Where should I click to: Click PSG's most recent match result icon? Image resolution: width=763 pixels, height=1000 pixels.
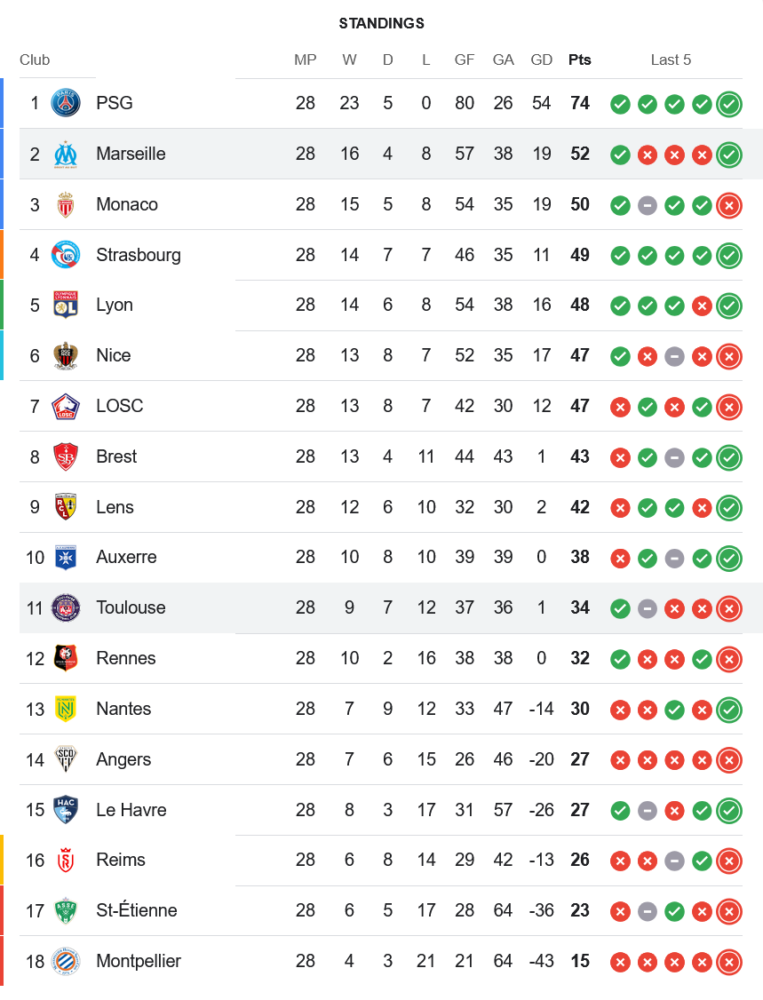click(x=729, y=103)
